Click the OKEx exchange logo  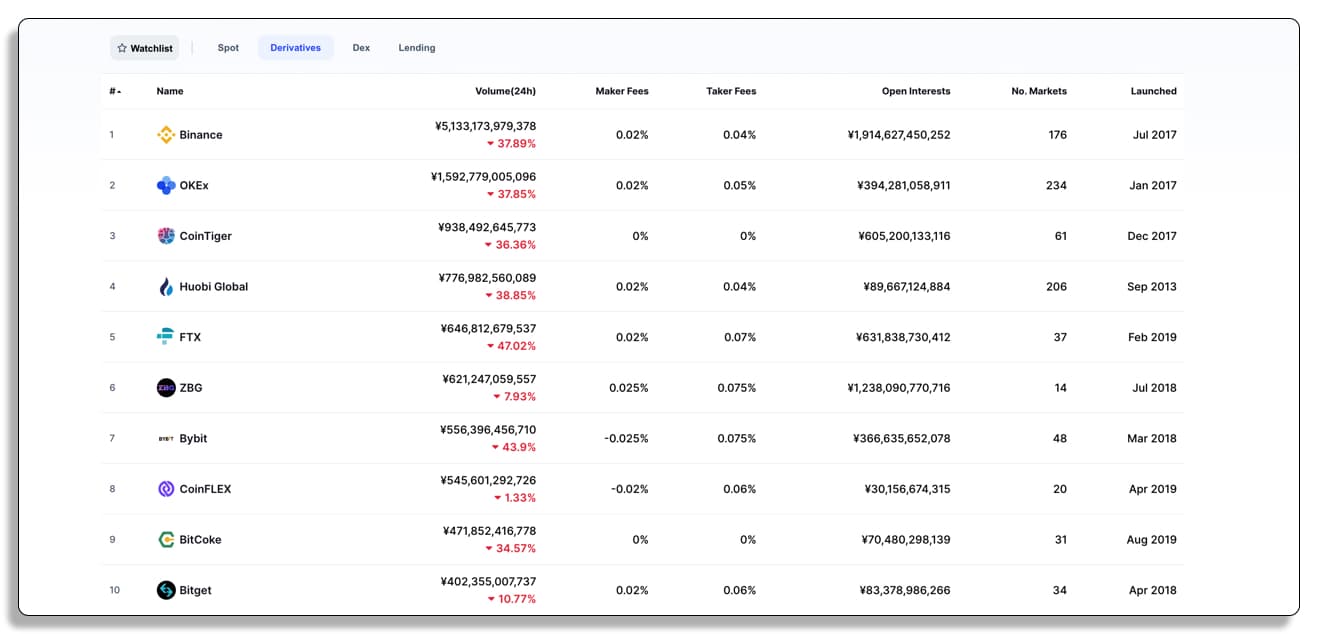[166, 185]
